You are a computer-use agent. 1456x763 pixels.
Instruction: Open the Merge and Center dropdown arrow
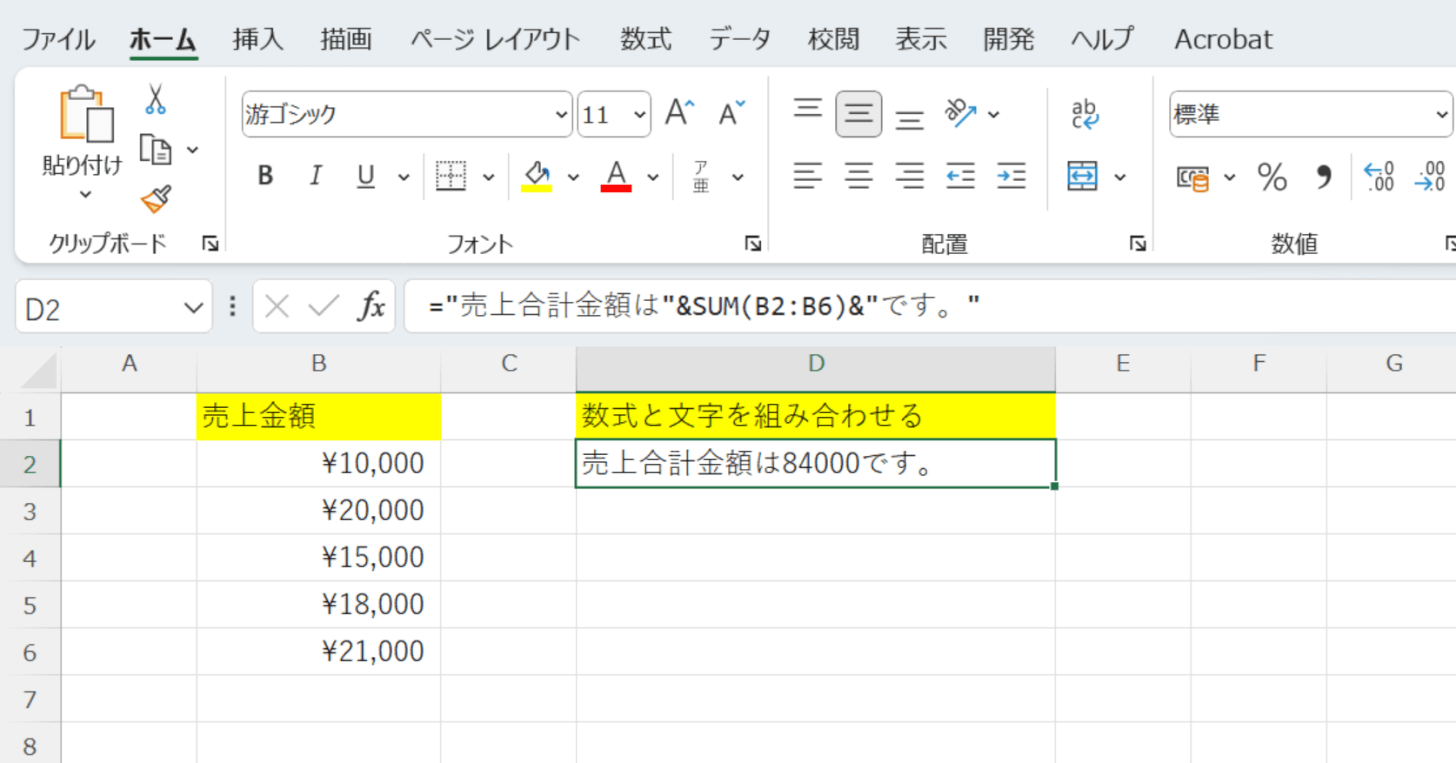[x=1120, y=177]
